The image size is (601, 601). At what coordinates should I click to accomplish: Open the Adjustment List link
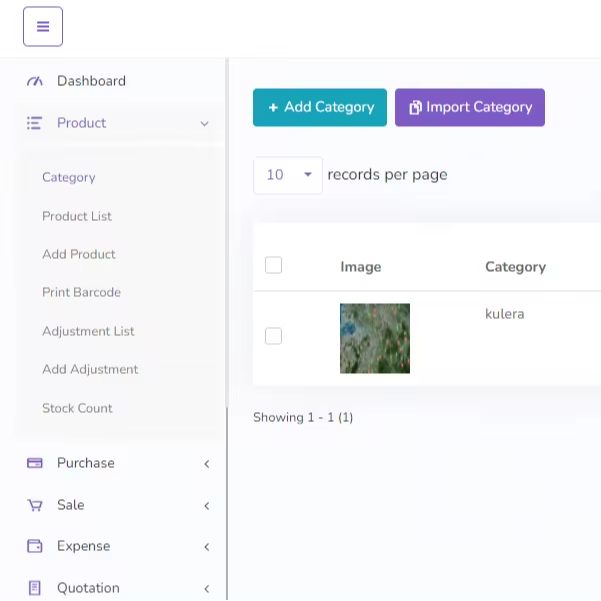88,331
